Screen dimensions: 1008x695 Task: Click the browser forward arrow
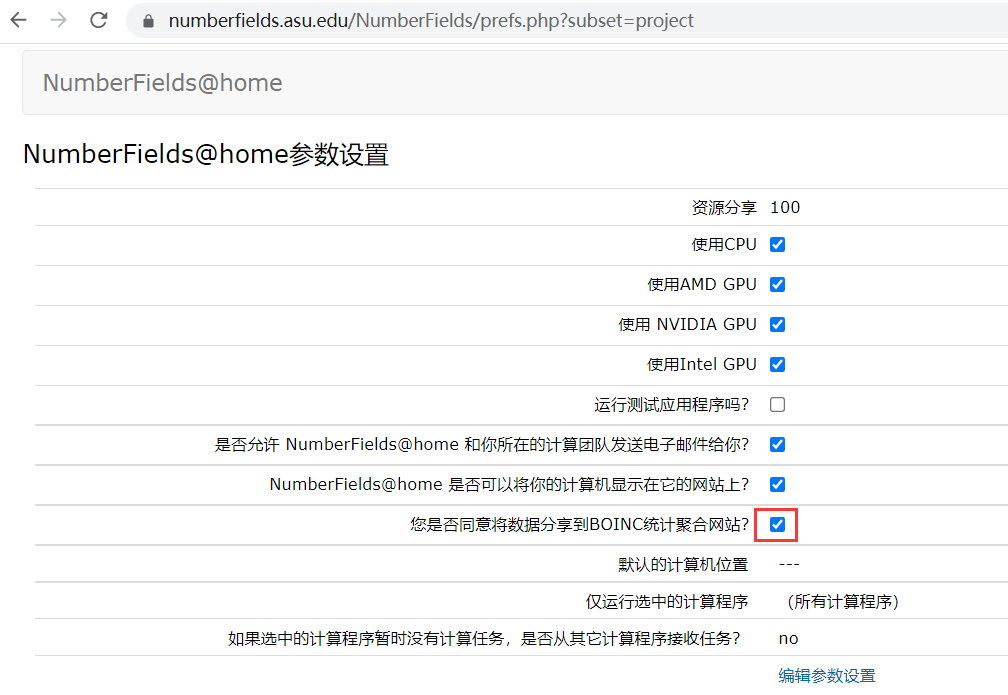tap(58, 20)
